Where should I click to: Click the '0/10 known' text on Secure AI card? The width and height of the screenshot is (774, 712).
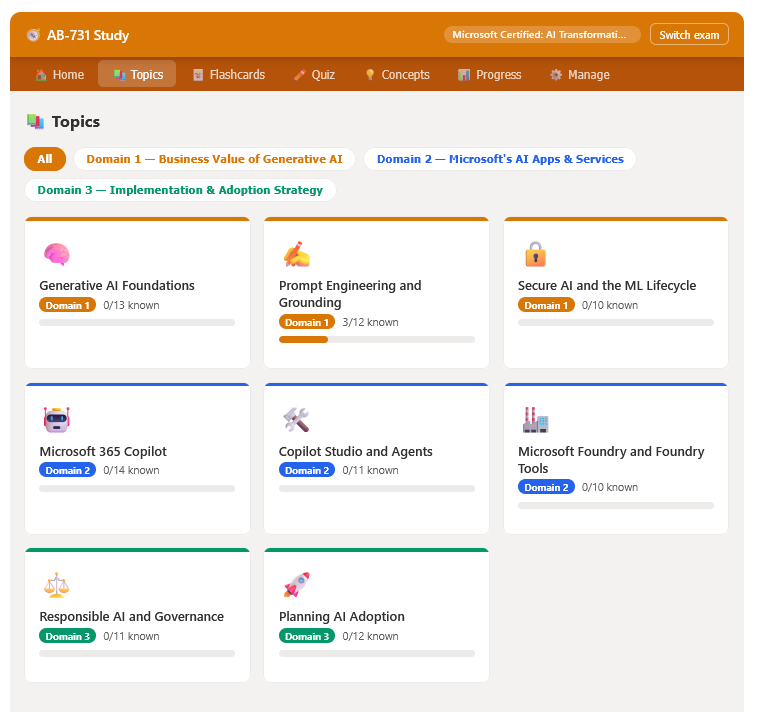point(610,305)
